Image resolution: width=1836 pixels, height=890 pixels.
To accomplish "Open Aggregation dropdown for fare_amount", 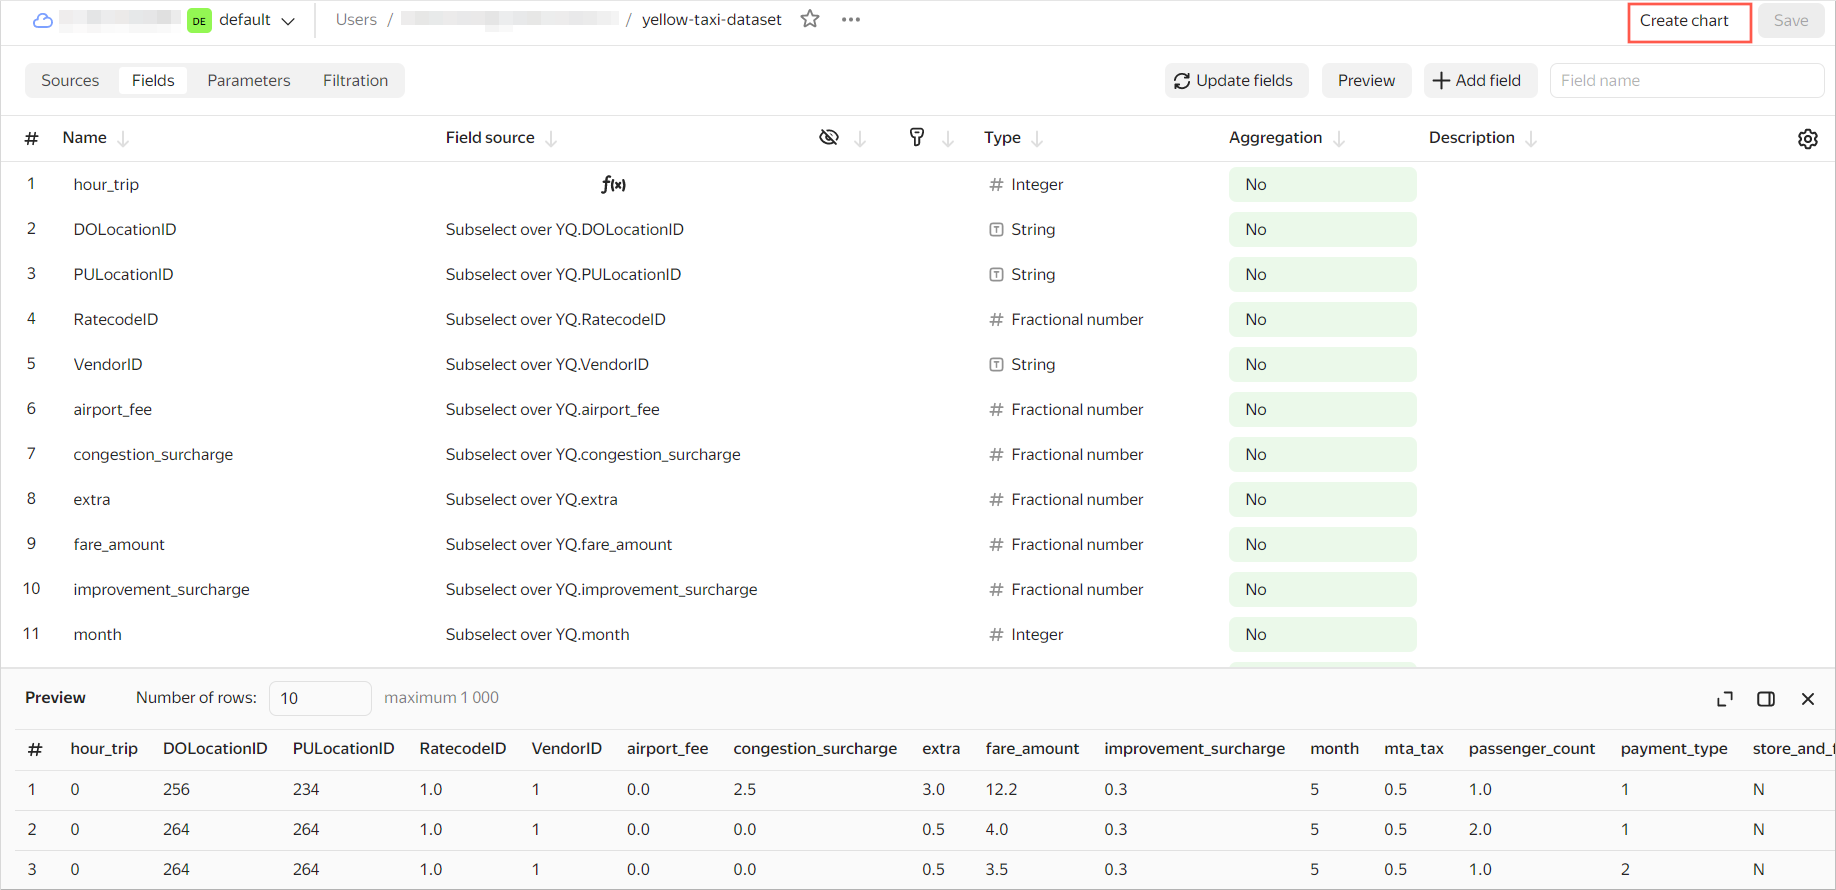I will point(1321,544).
